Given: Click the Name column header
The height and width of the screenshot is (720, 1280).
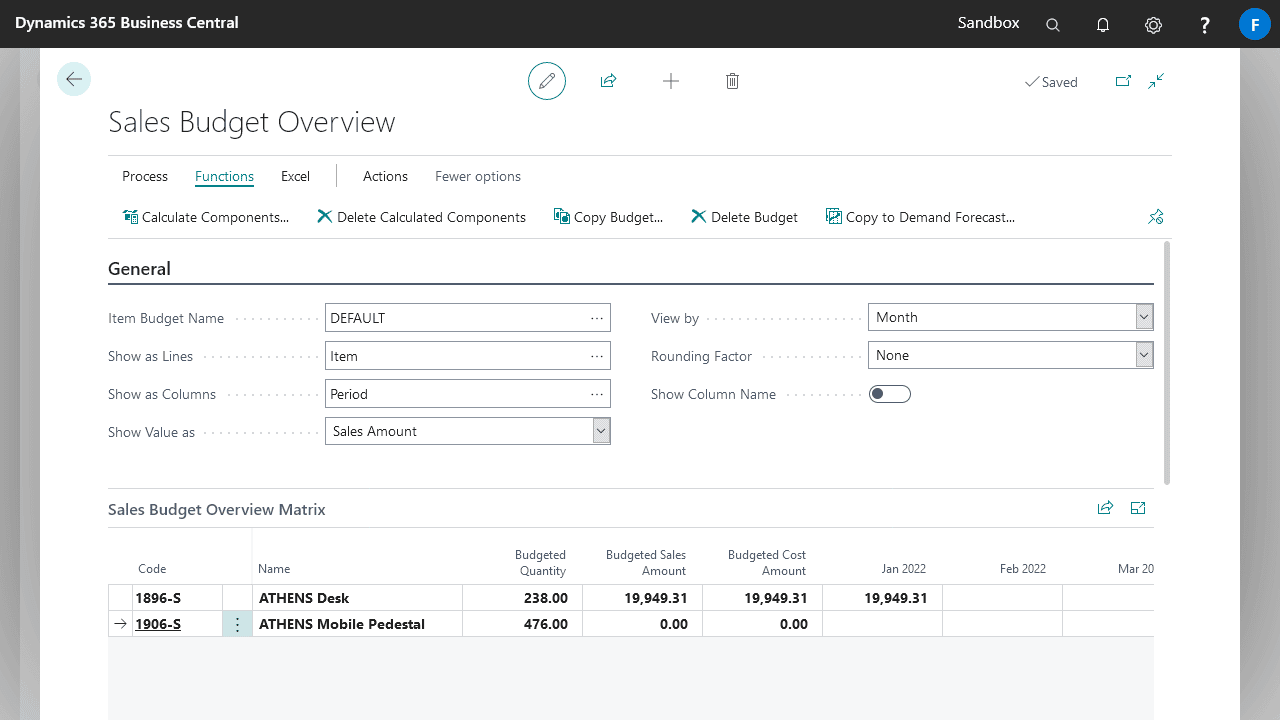Looking at the screenshot, I should tap(274, 568).
